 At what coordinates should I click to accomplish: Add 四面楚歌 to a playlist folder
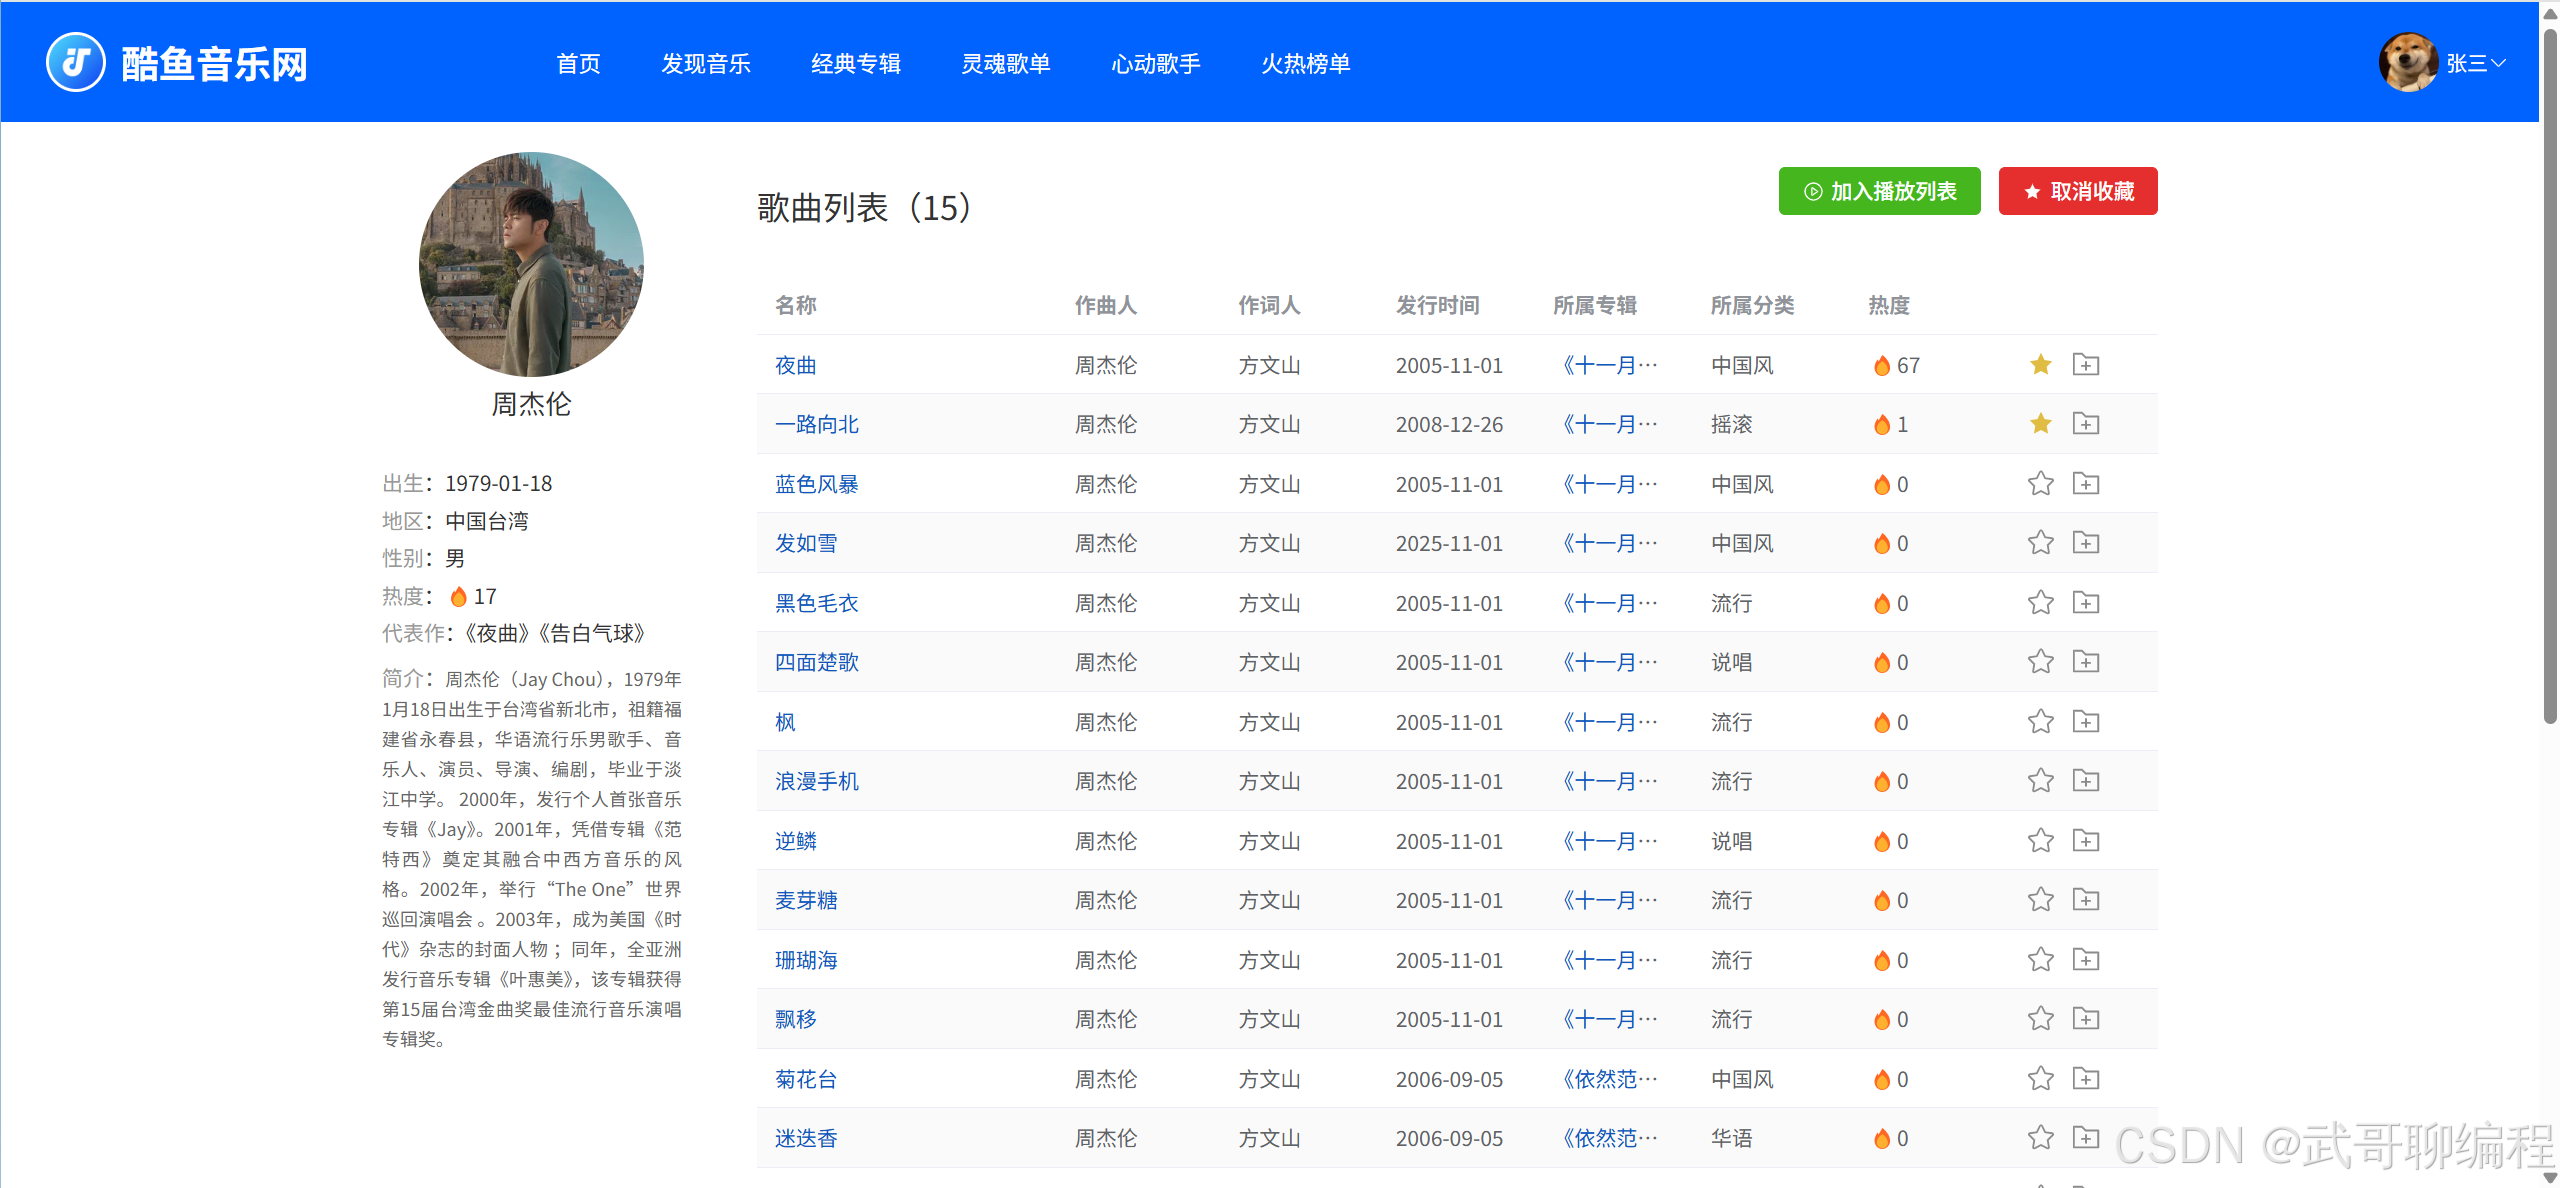pyautogui.click(x=2085, y=662)
